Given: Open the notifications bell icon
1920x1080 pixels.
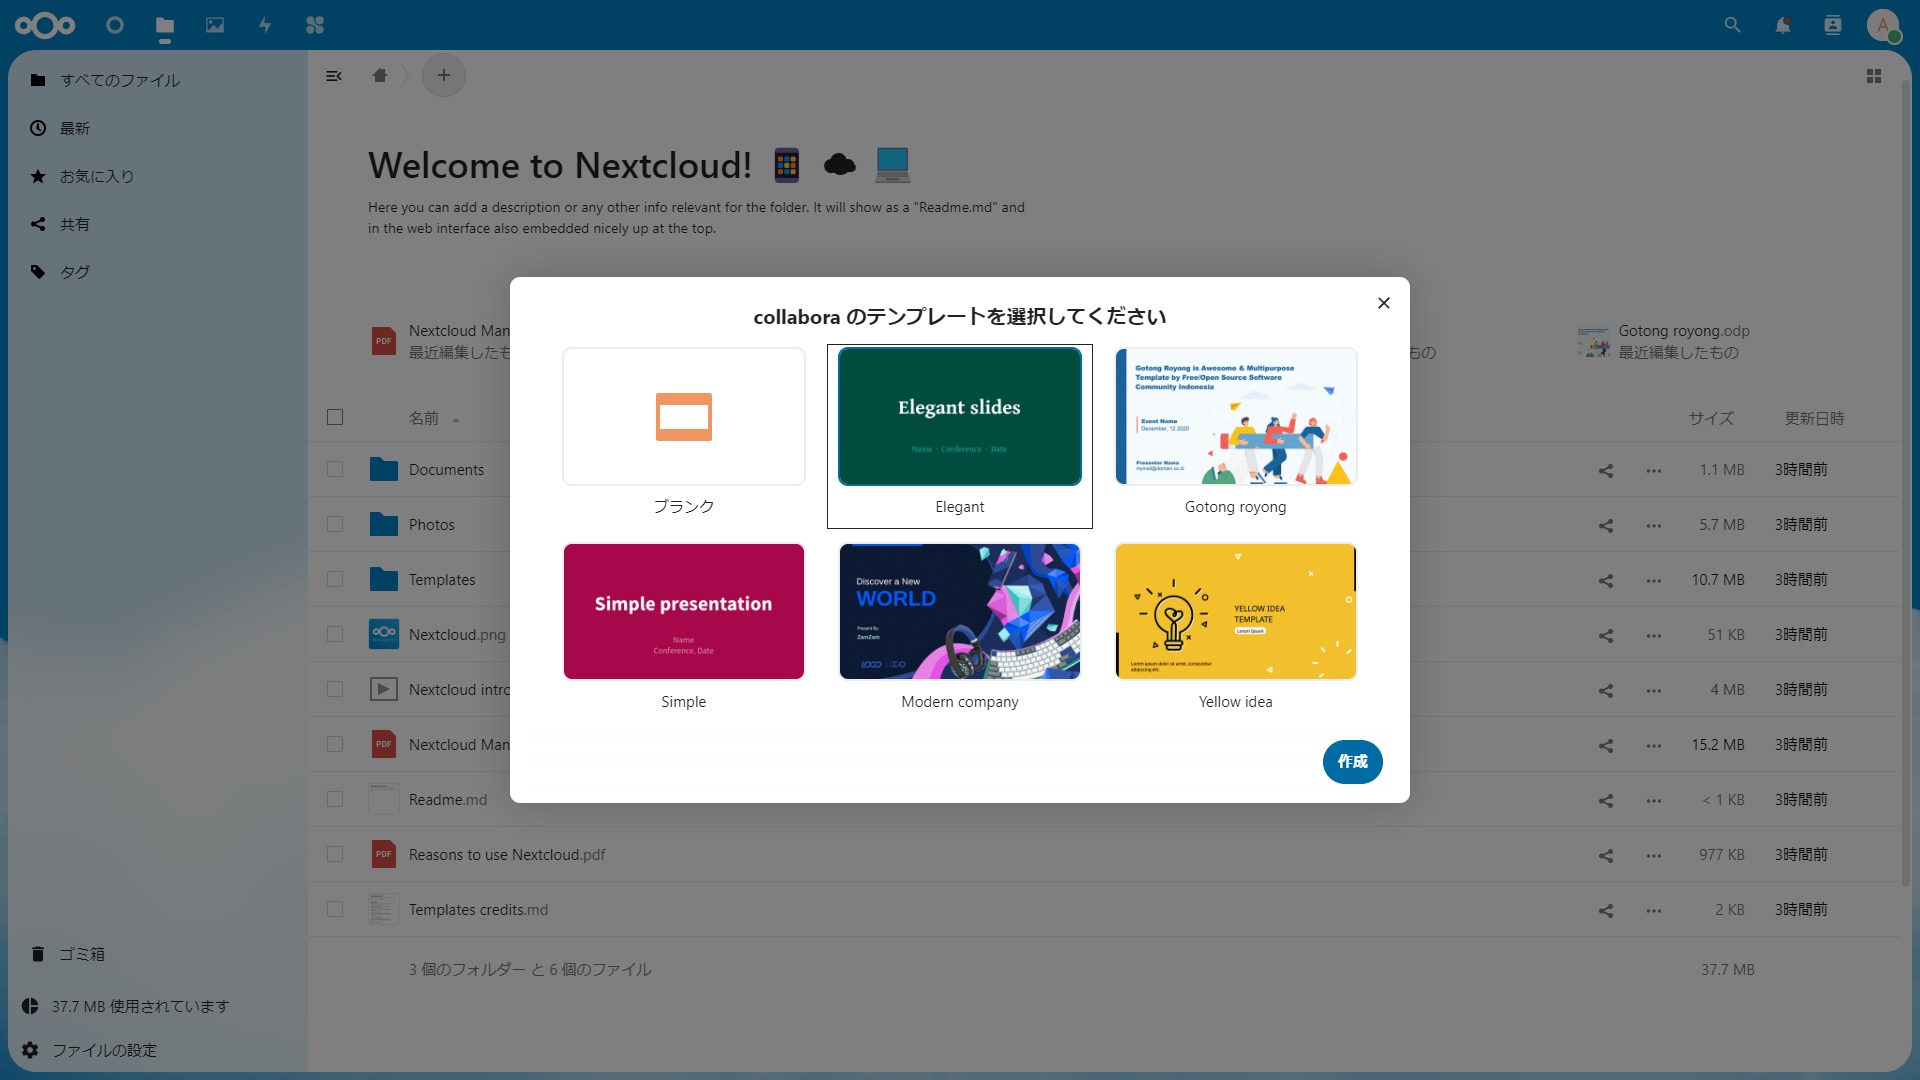Looking at the screenshot, I should [x=1782, y=25].
